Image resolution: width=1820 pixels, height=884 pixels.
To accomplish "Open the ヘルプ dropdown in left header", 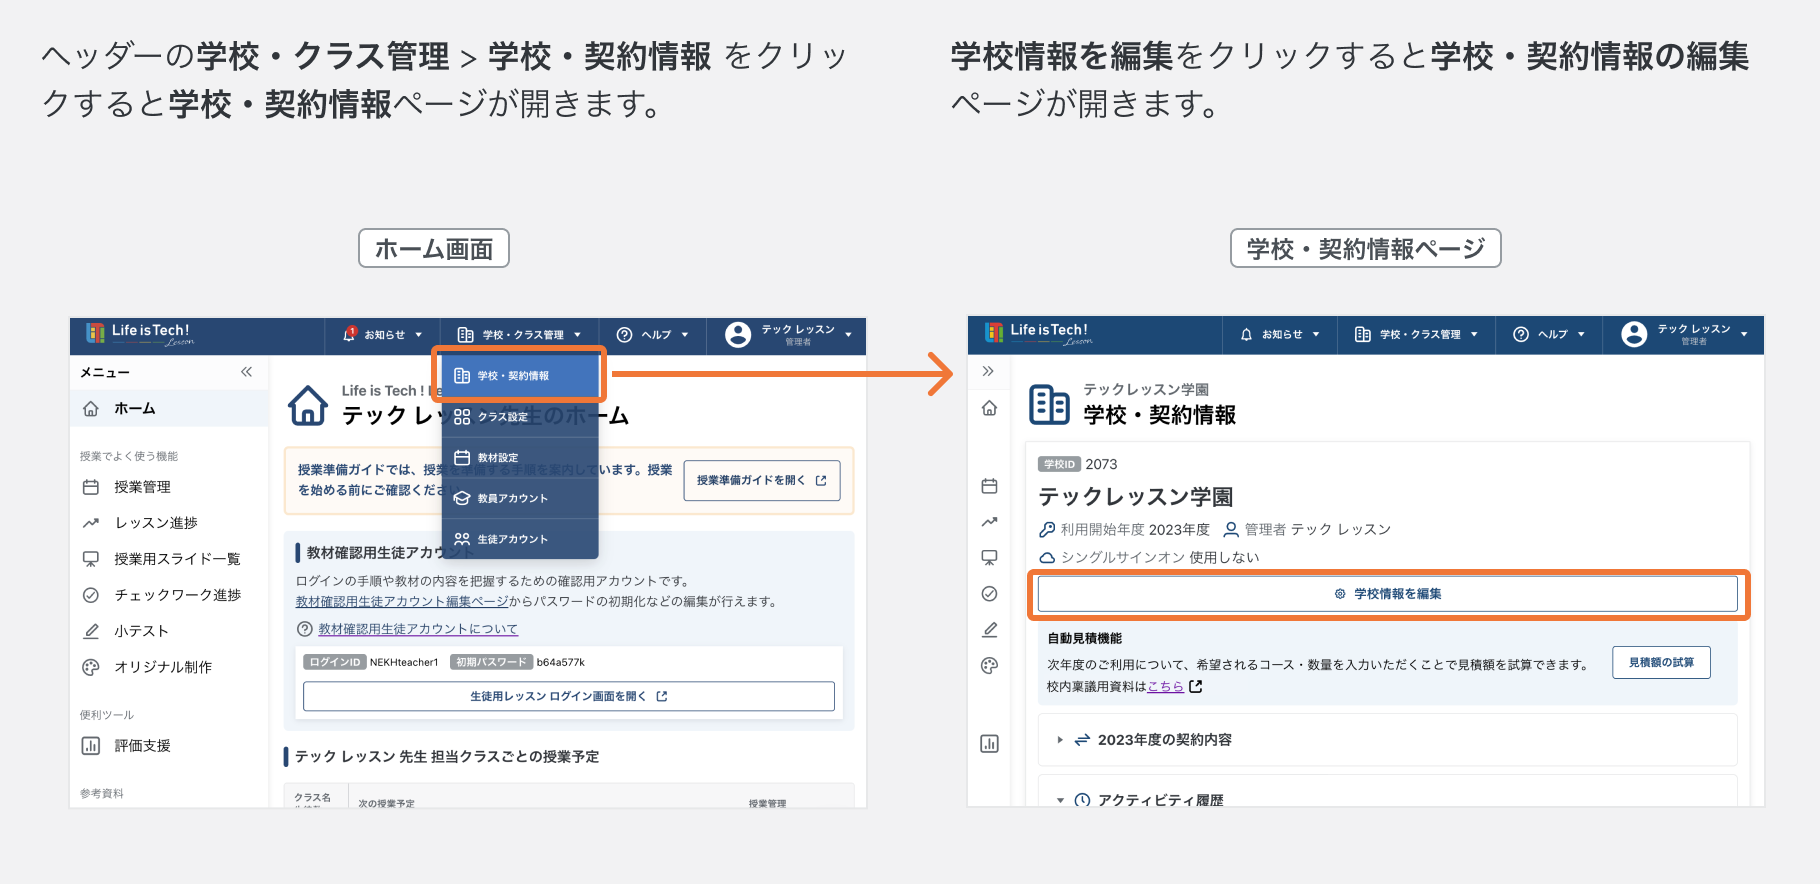I will tap(653, 335).
